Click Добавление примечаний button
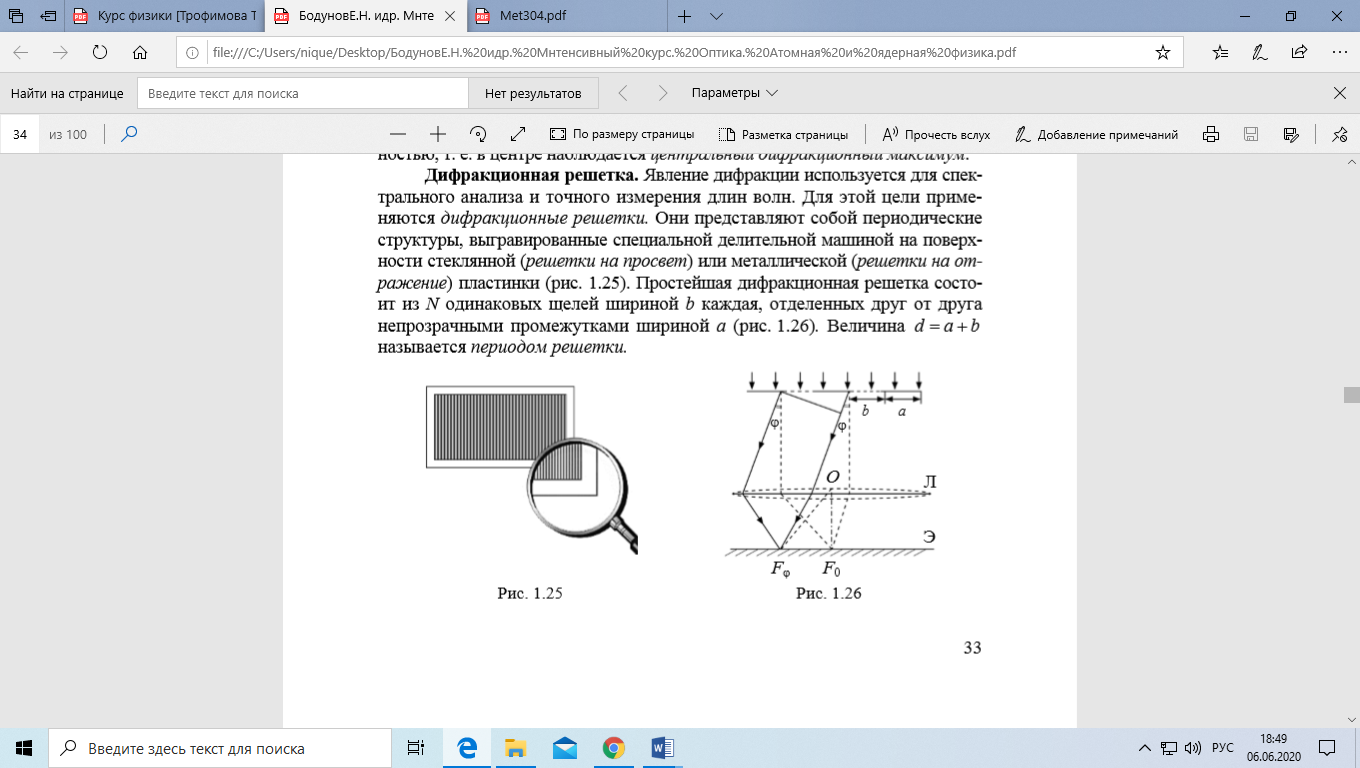This screenshot has height=768, width=1360. point(1097,134)
